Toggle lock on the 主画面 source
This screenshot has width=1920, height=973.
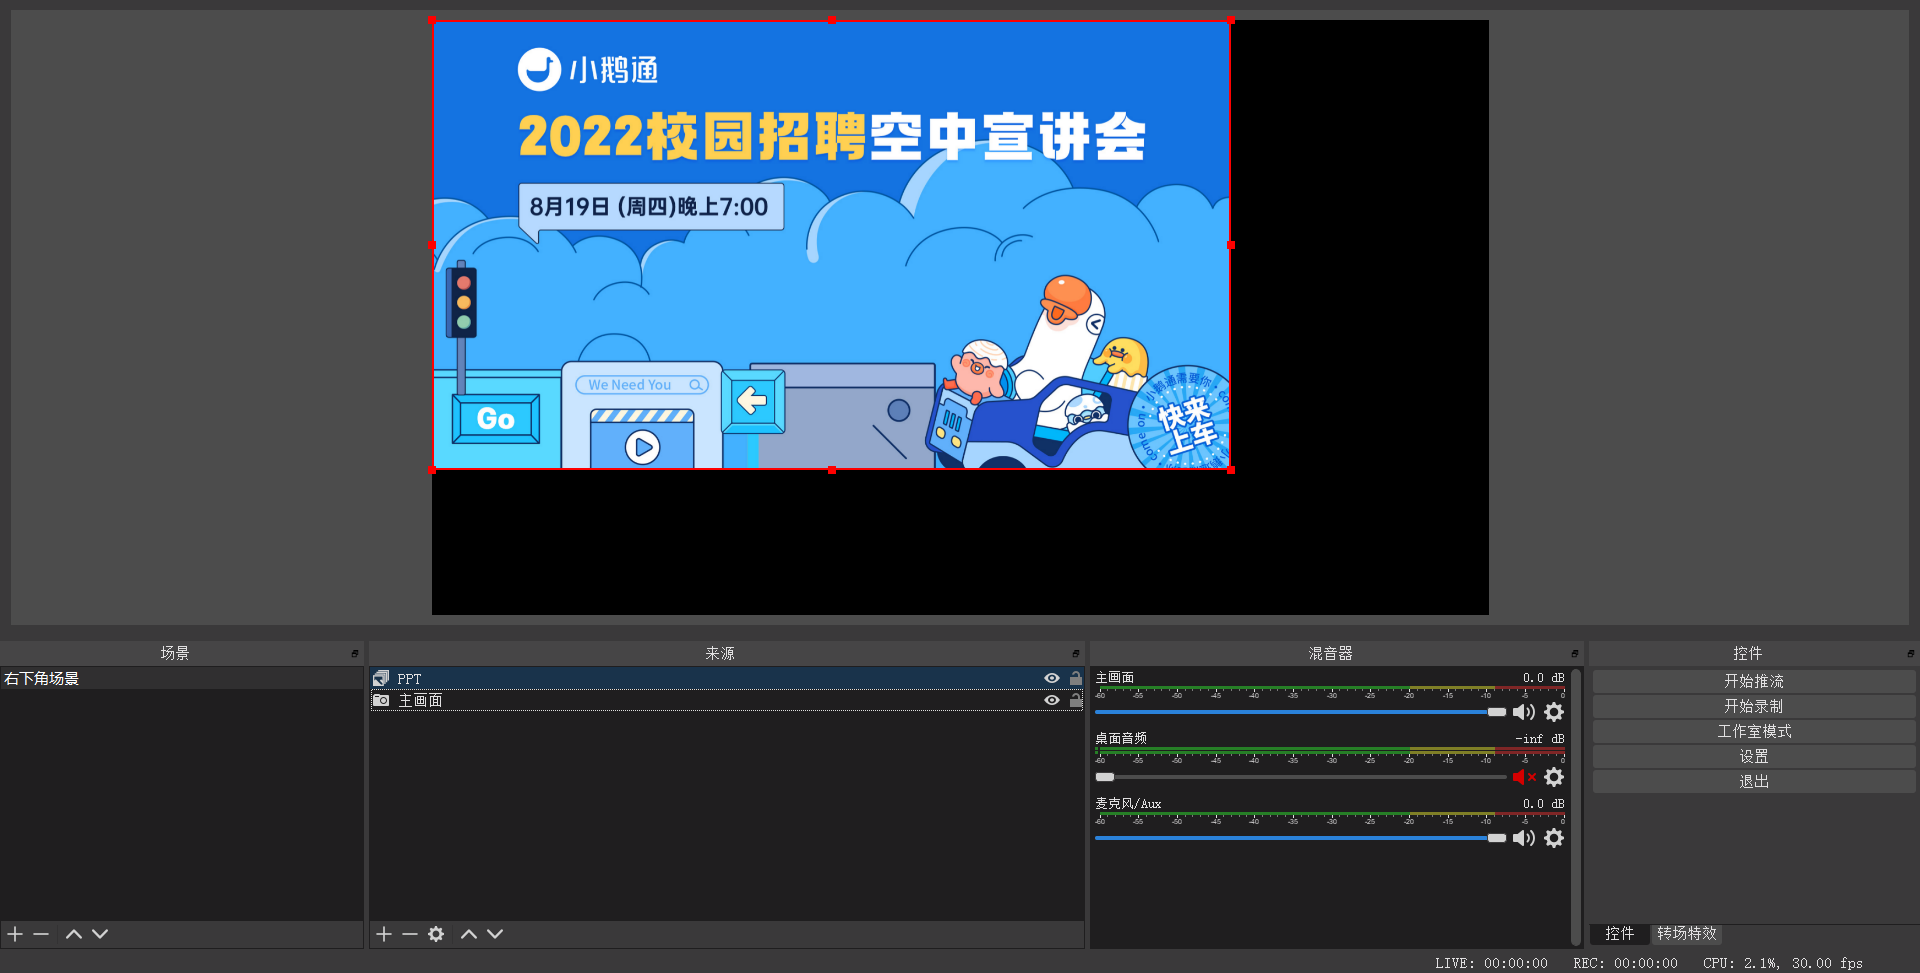[x=1076, y=700]
